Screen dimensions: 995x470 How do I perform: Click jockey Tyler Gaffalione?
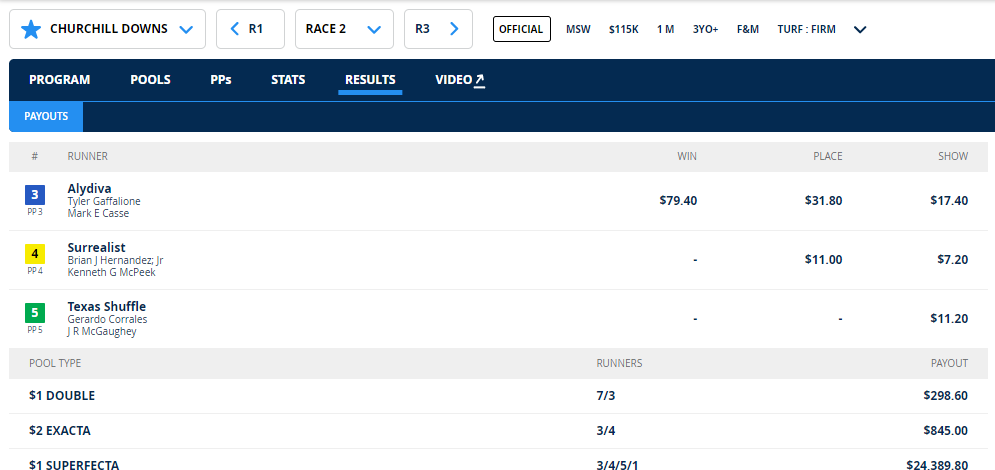104,201
